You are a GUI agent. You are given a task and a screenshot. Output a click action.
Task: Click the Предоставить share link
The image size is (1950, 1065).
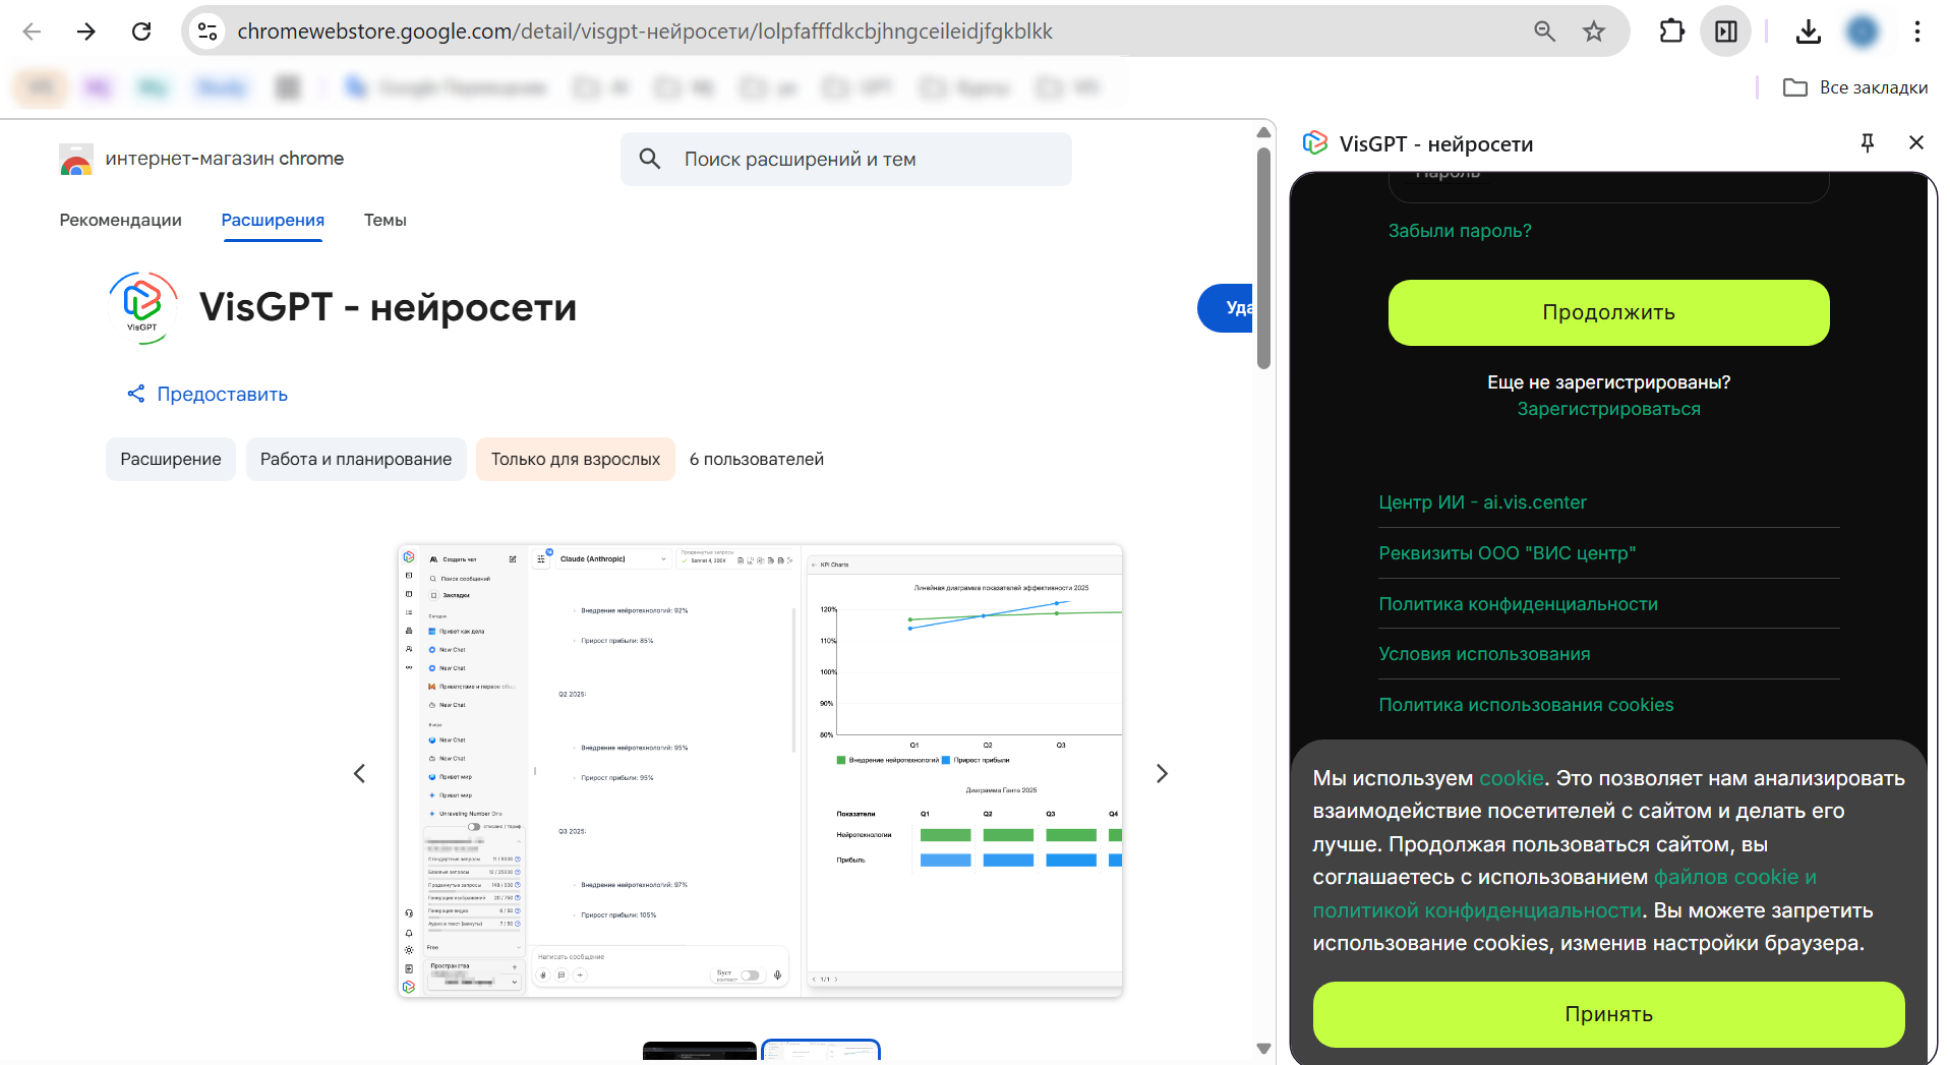point(208,394)
